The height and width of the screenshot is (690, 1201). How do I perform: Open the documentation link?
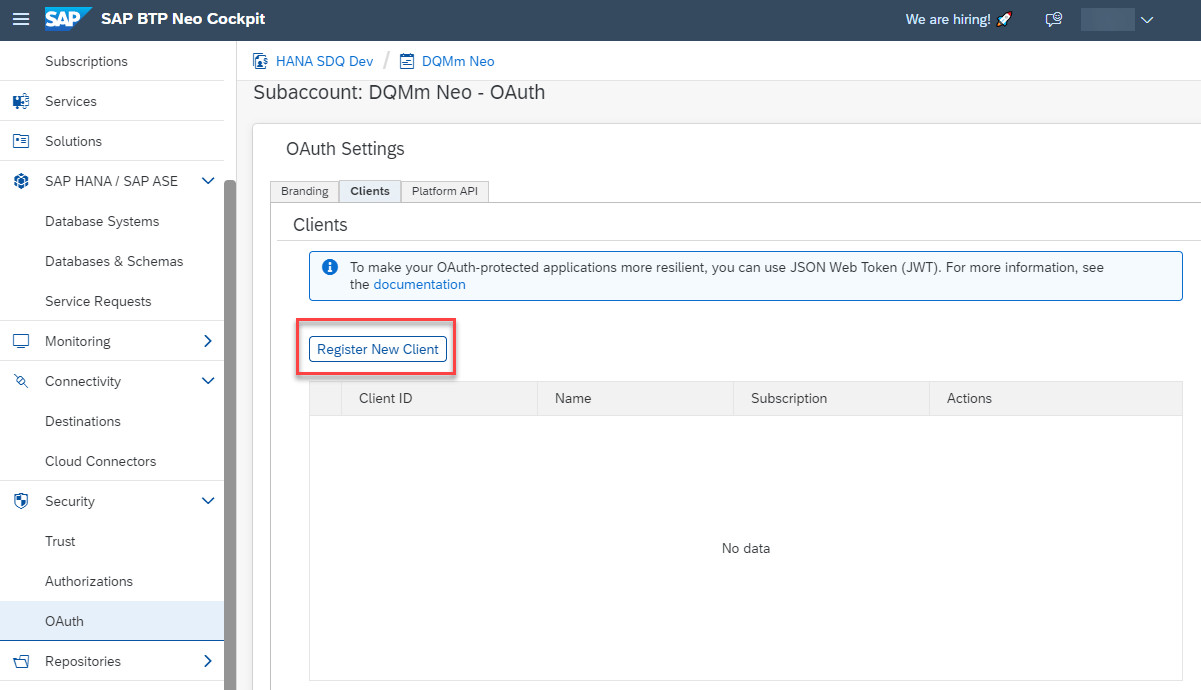click(419, 284)
